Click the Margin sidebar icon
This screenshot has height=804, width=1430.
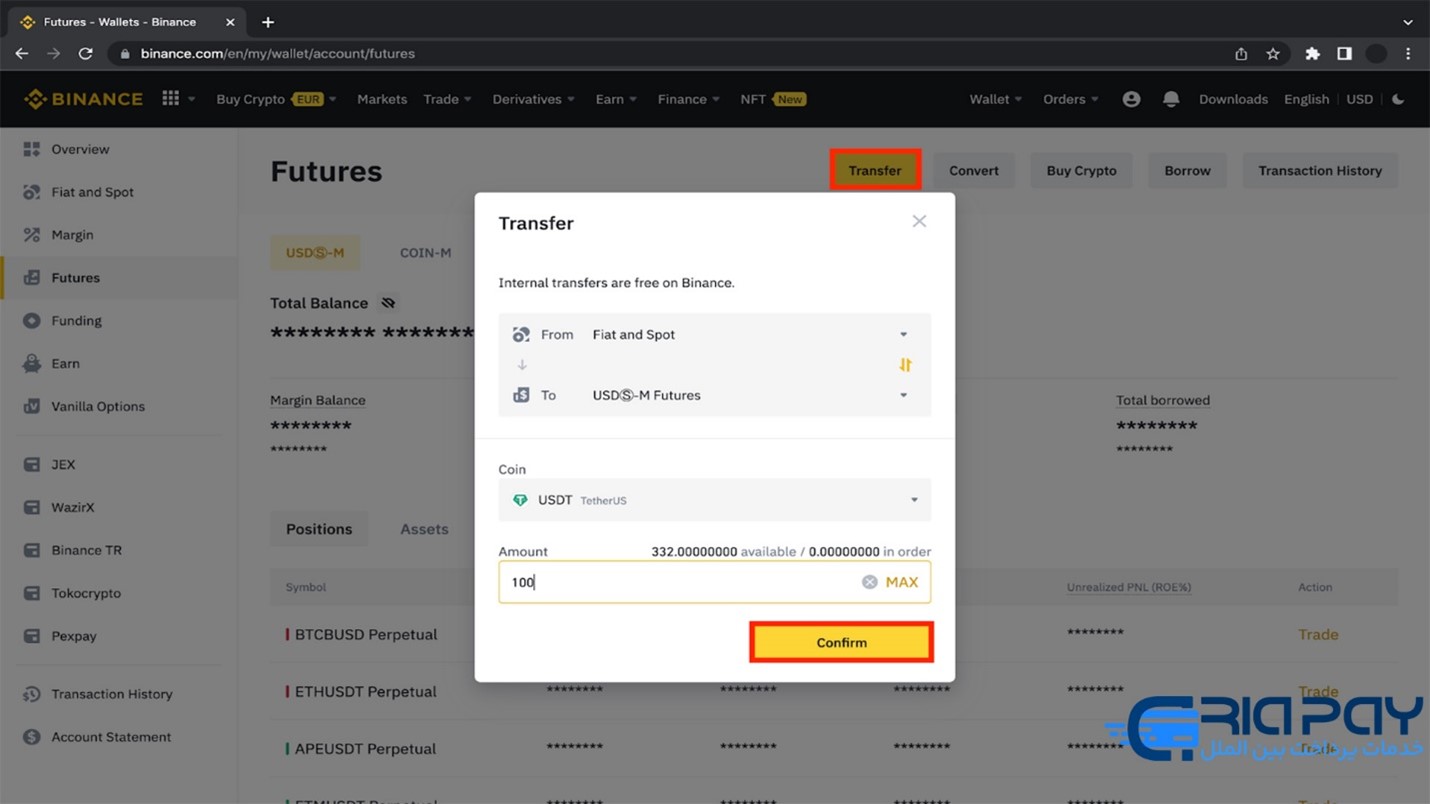[x=32, y=235]
